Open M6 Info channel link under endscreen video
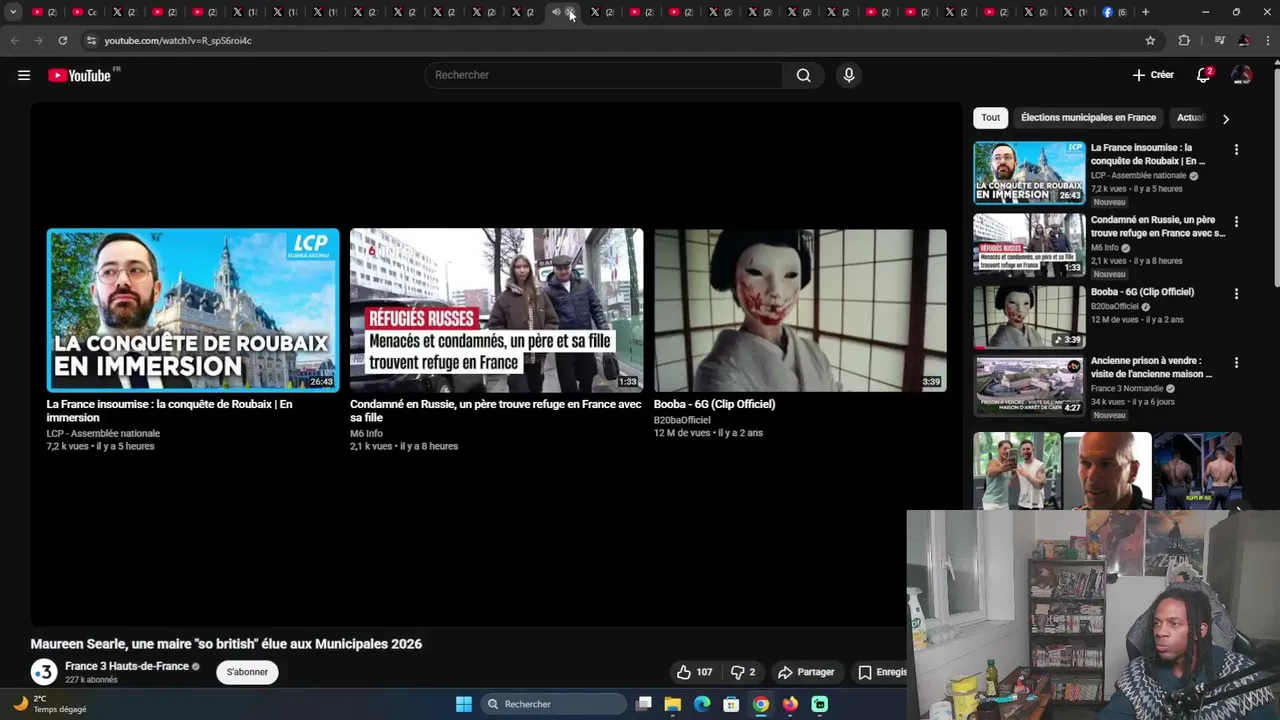 click(366, 433)
